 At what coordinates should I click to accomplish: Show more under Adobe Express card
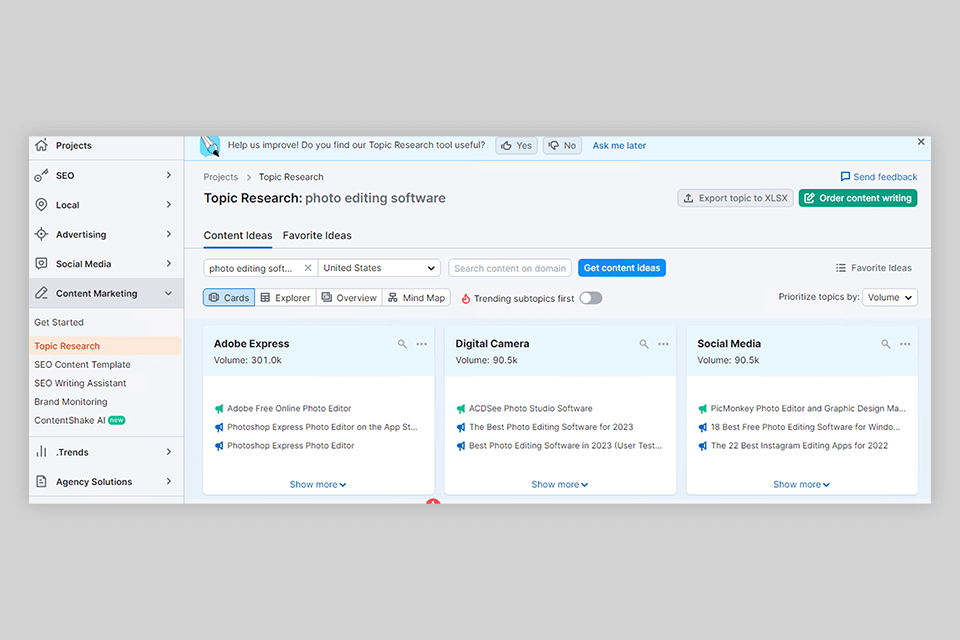[x=318, y=484]
